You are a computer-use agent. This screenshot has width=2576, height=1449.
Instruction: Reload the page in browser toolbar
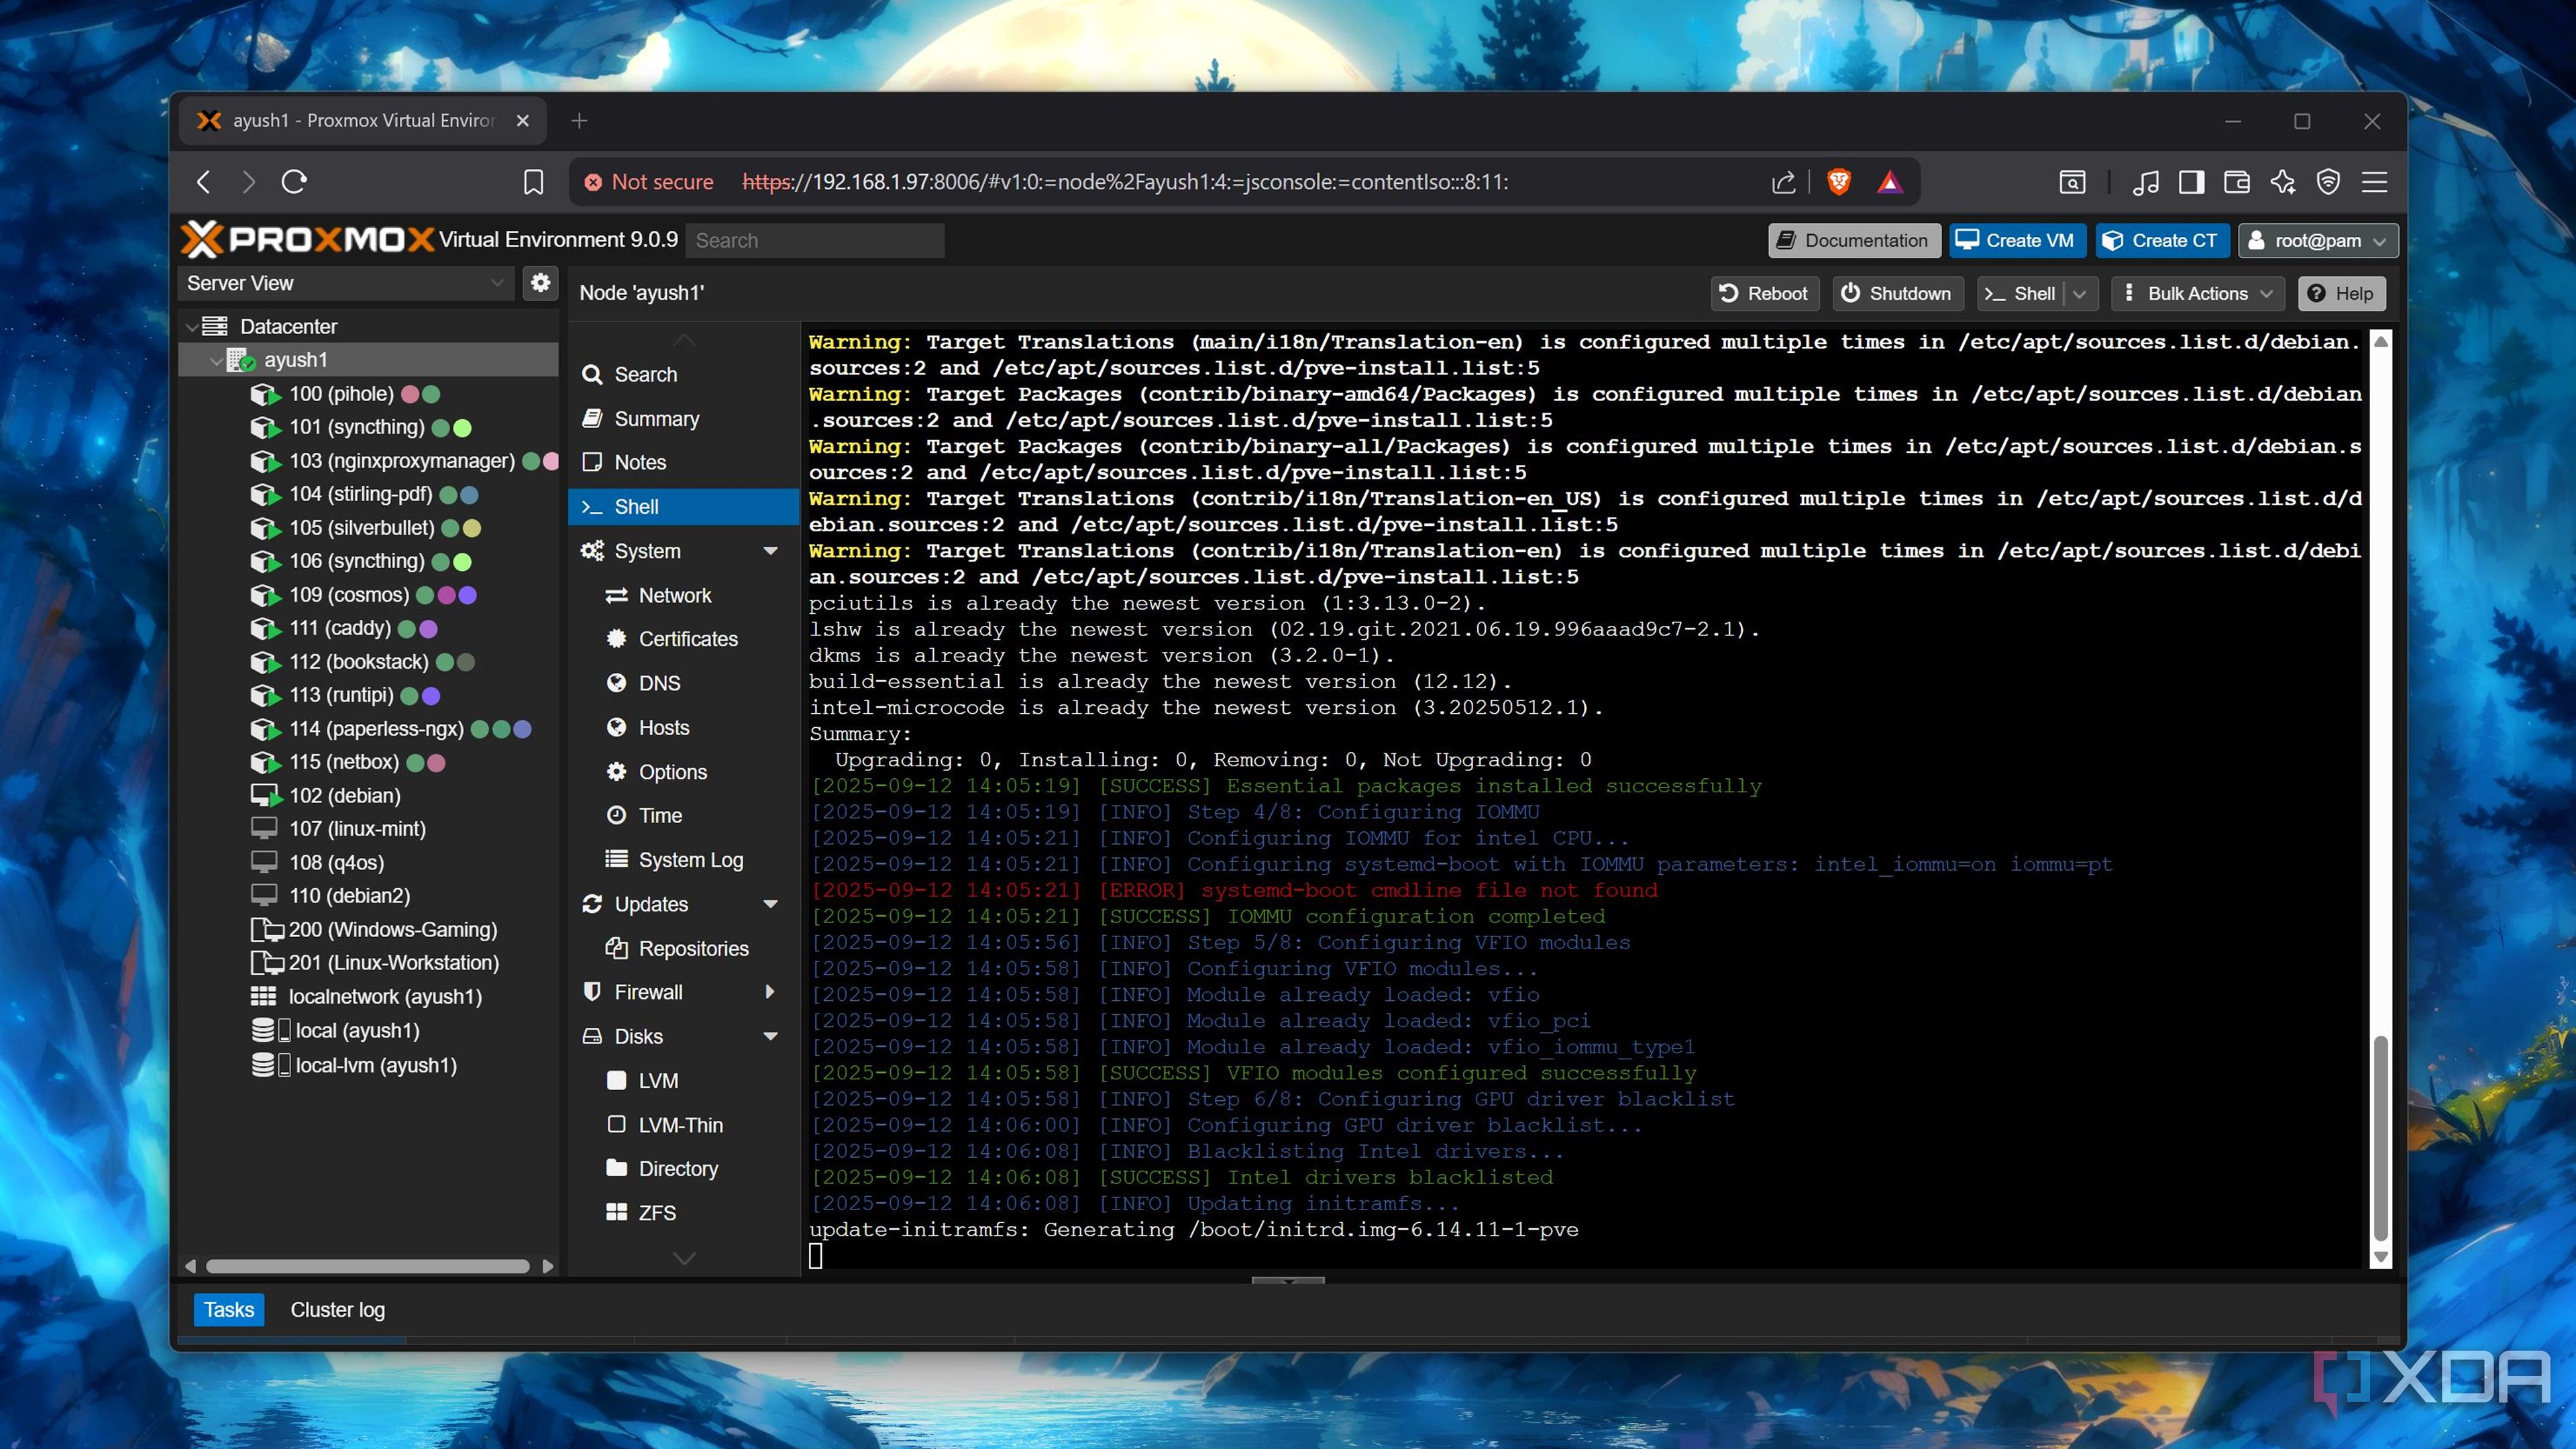pyautogui.click(x=294, y=182)
